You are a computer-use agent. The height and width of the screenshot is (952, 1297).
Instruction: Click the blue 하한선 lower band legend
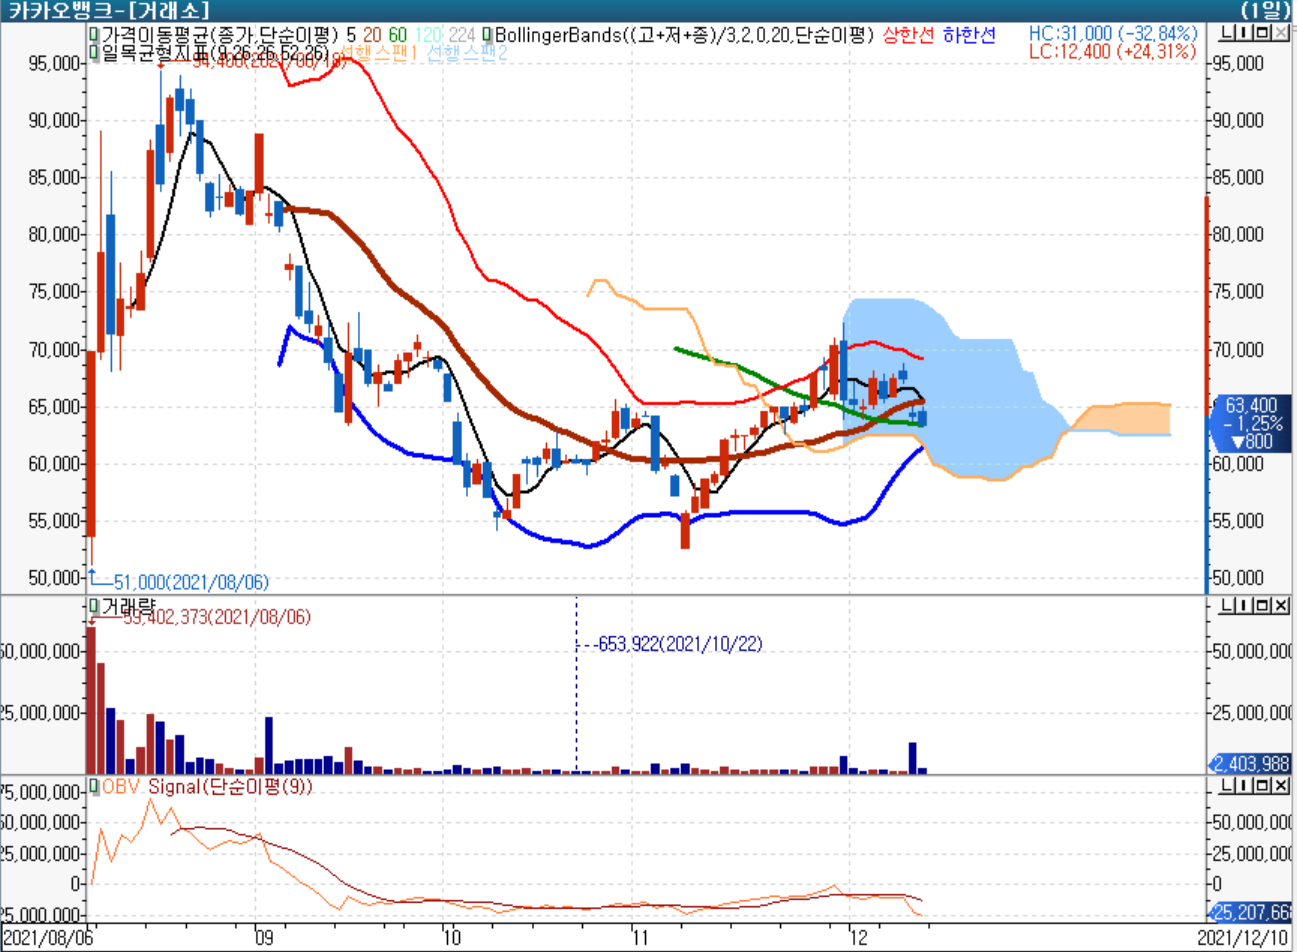[969, 35]
